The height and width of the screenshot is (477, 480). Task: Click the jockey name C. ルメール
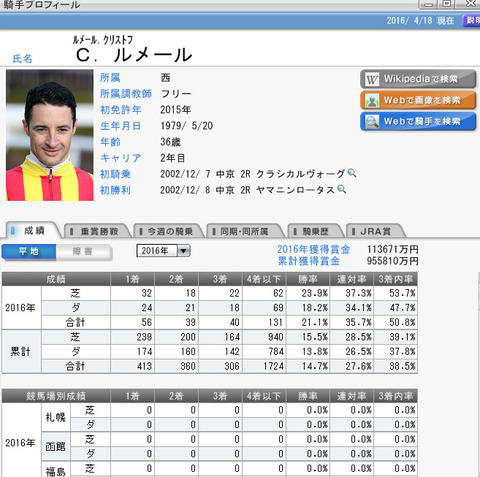[134, 55]
